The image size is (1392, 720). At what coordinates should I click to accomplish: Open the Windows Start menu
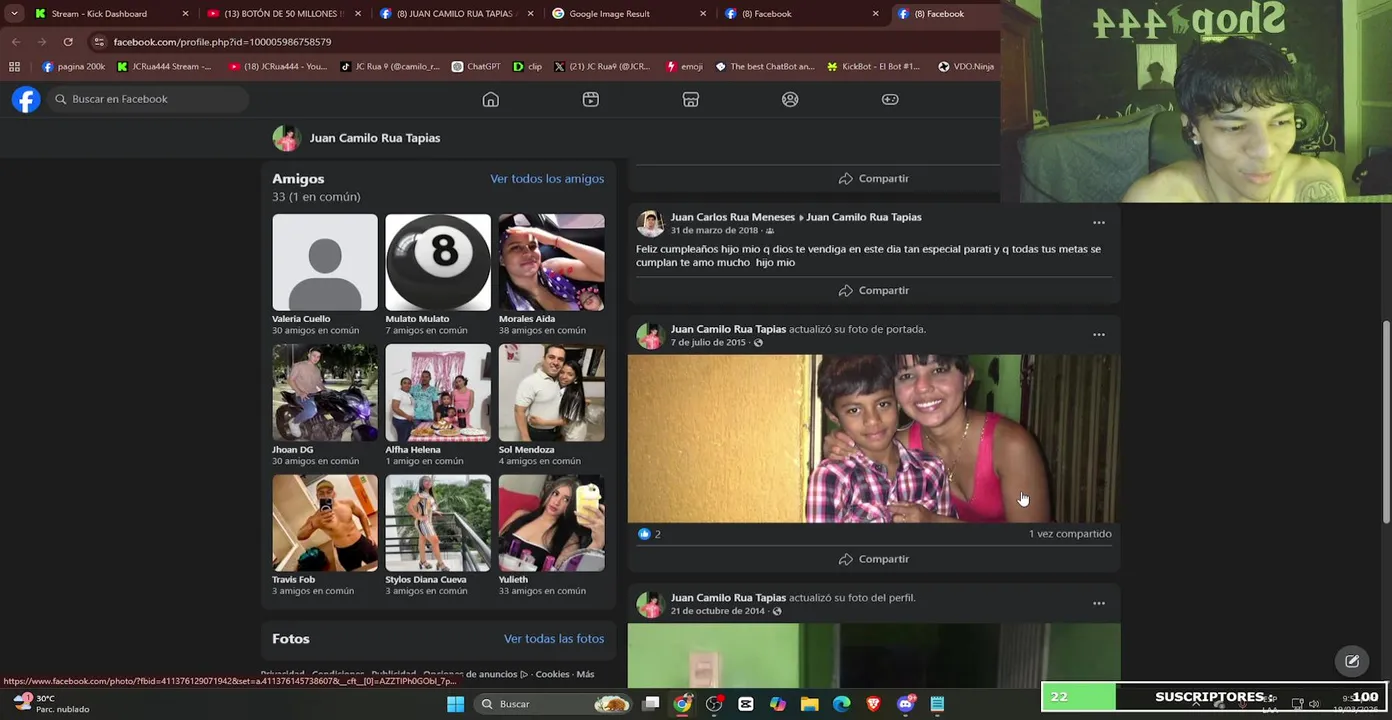pyautogui.click(x=455, y=704)
